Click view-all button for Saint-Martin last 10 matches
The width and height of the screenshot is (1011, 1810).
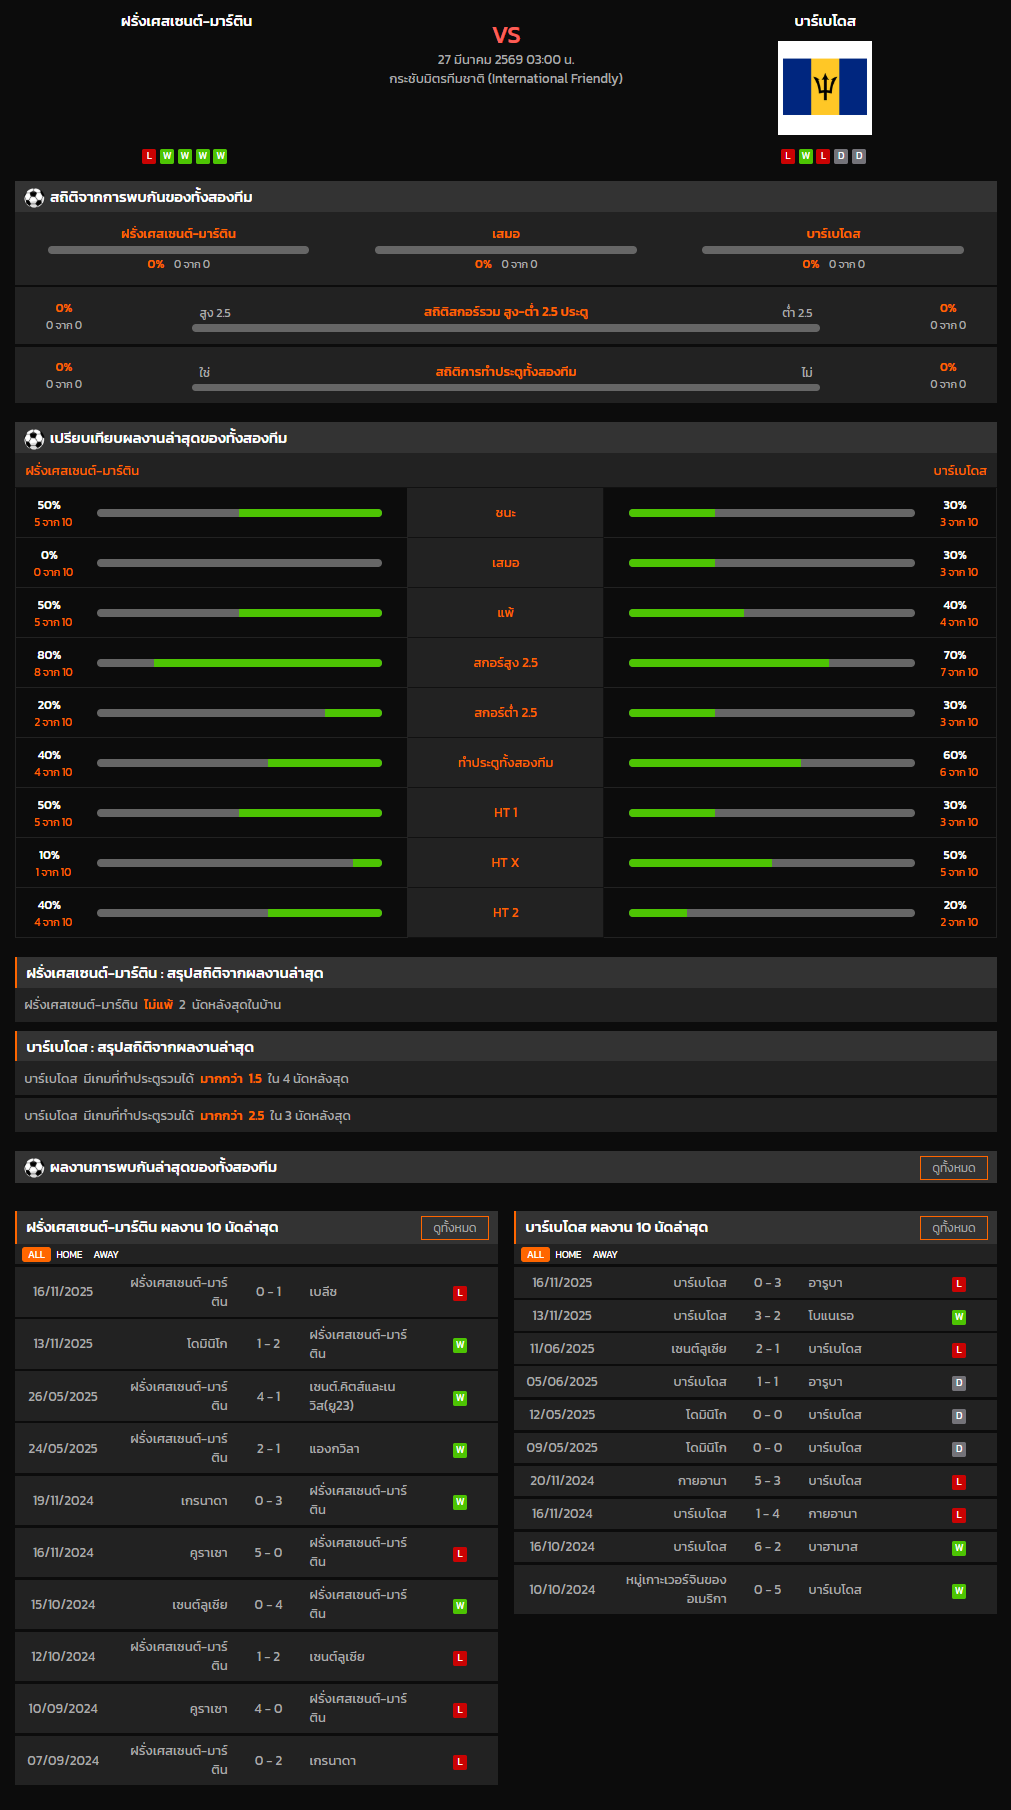(454, 1228)
